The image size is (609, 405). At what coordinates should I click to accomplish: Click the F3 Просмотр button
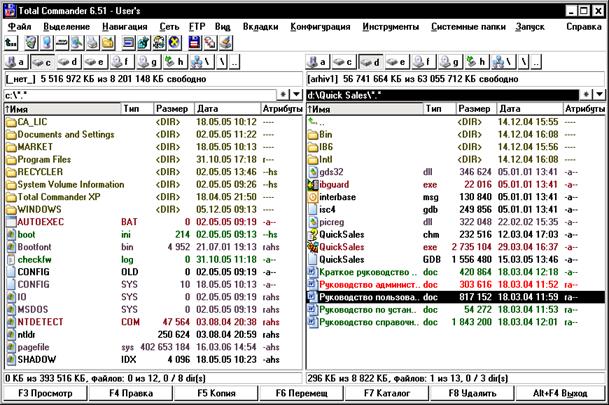(45, 393)
